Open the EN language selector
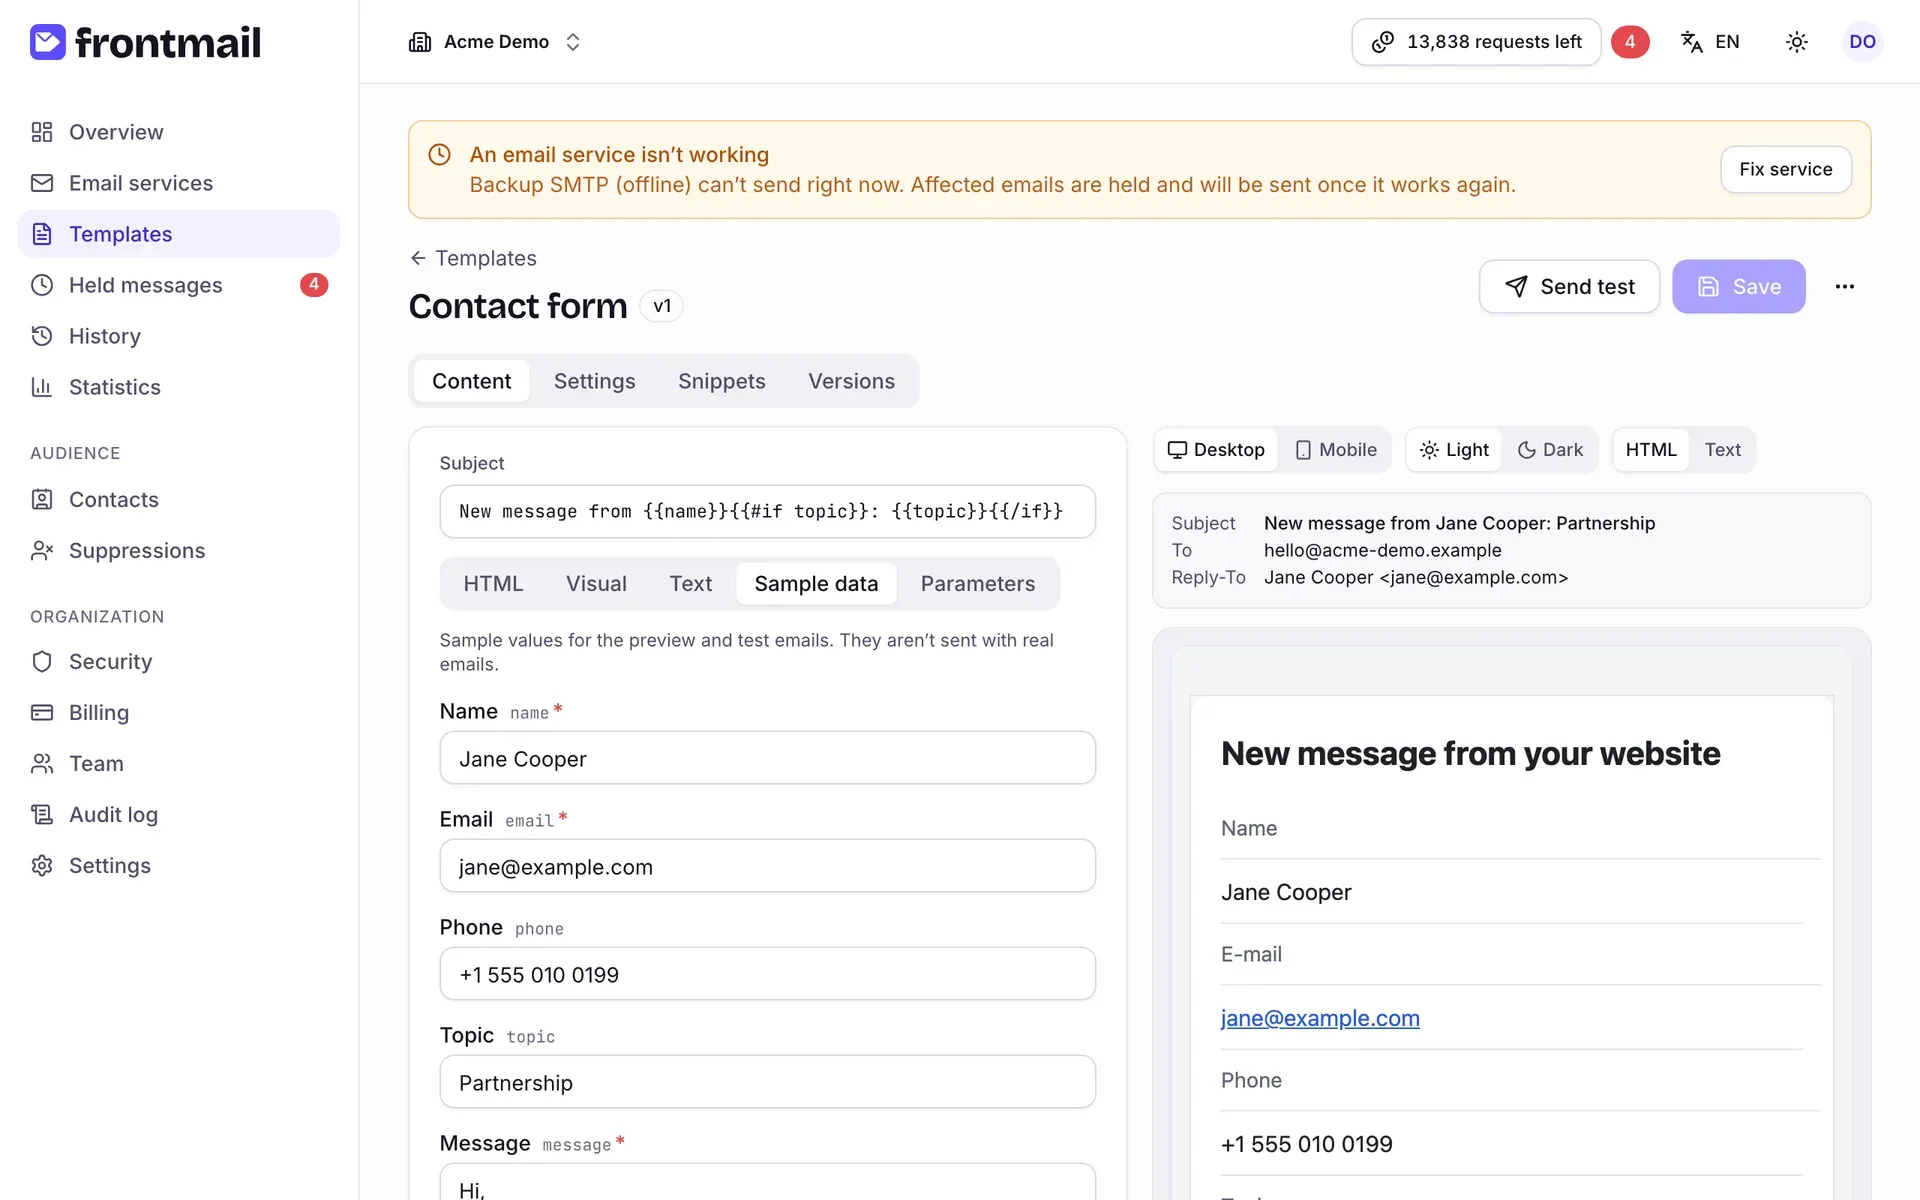Image resolution: width=1920 pixels, height=1200 pixels. [1711, 42]
